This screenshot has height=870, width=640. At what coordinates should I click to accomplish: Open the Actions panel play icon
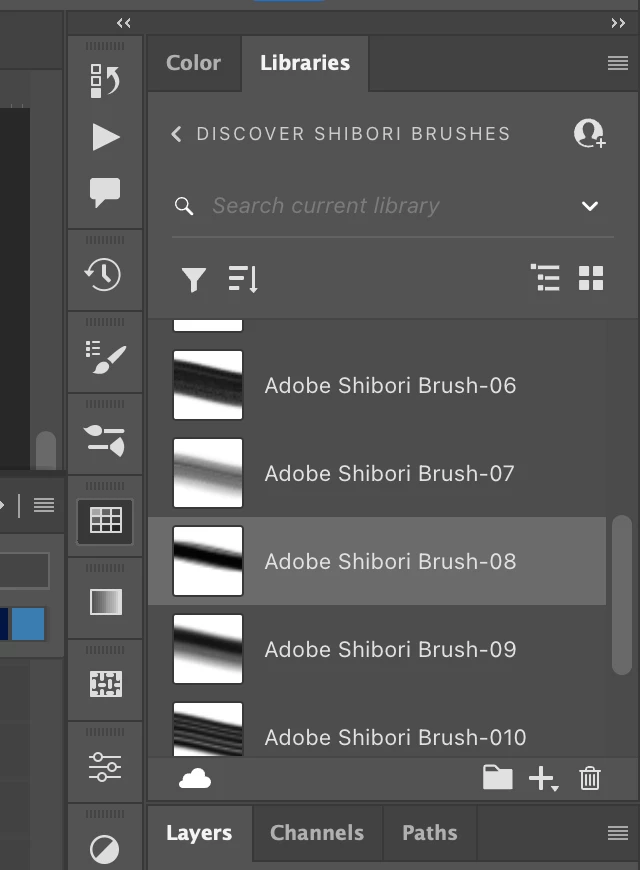pos(105,137)
